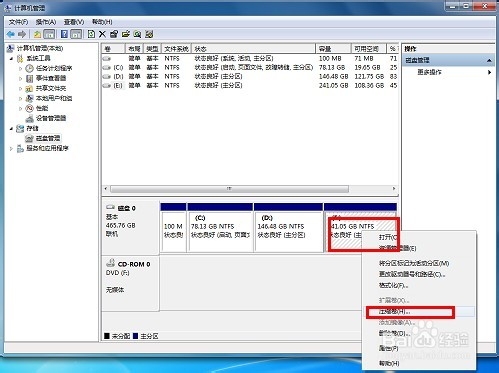Choose 帮助(H) at context menu bottom

coord(419,363)
